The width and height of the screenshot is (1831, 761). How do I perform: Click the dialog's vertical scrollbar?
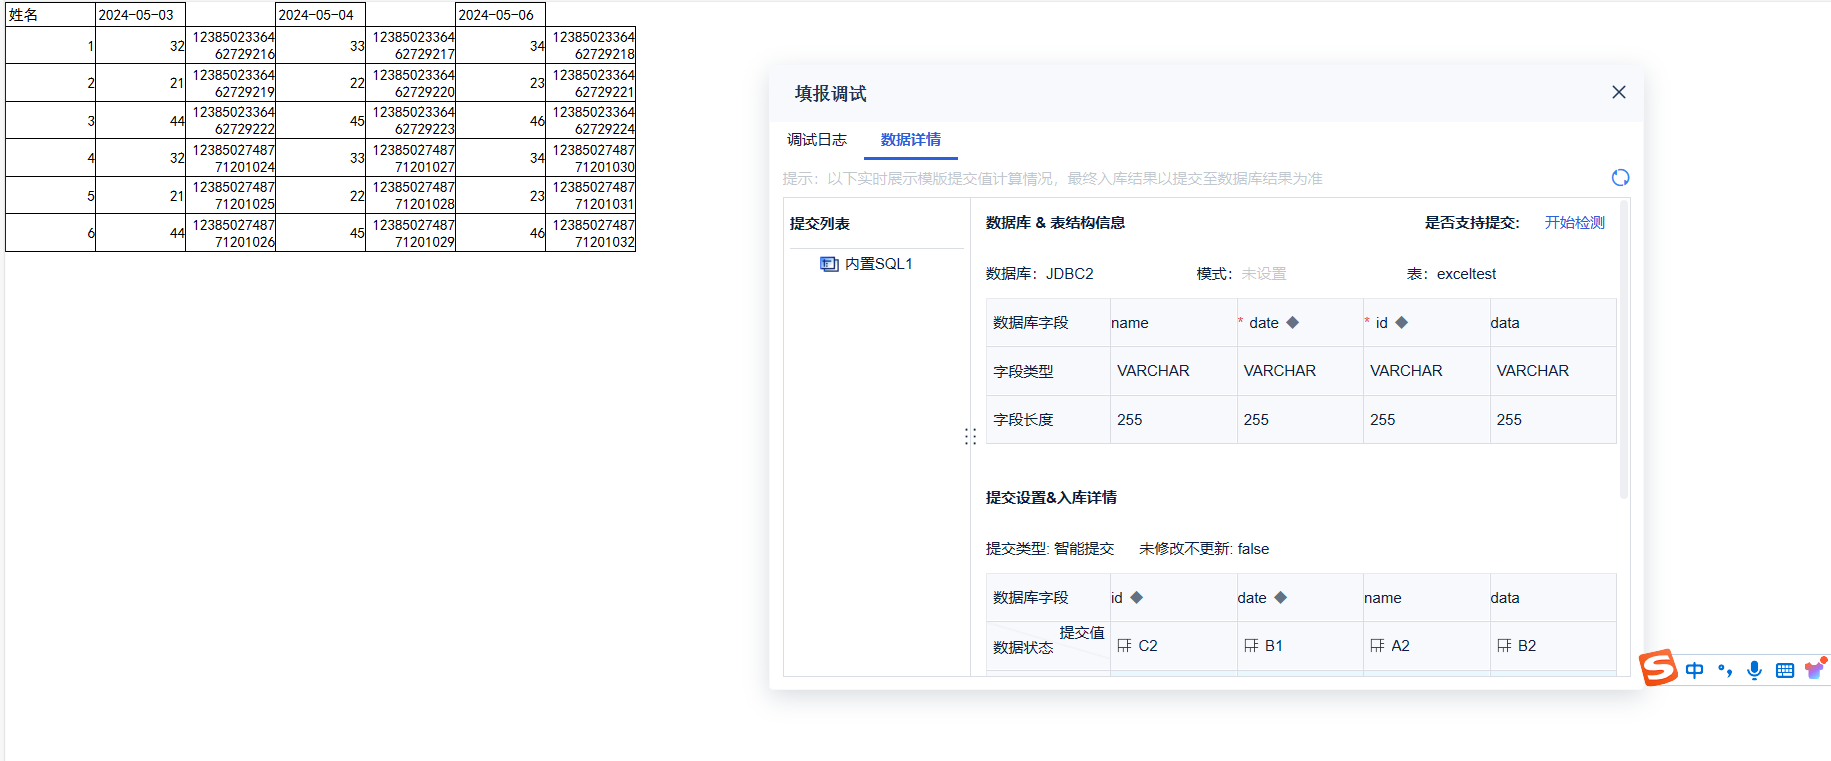point(1624,350)
